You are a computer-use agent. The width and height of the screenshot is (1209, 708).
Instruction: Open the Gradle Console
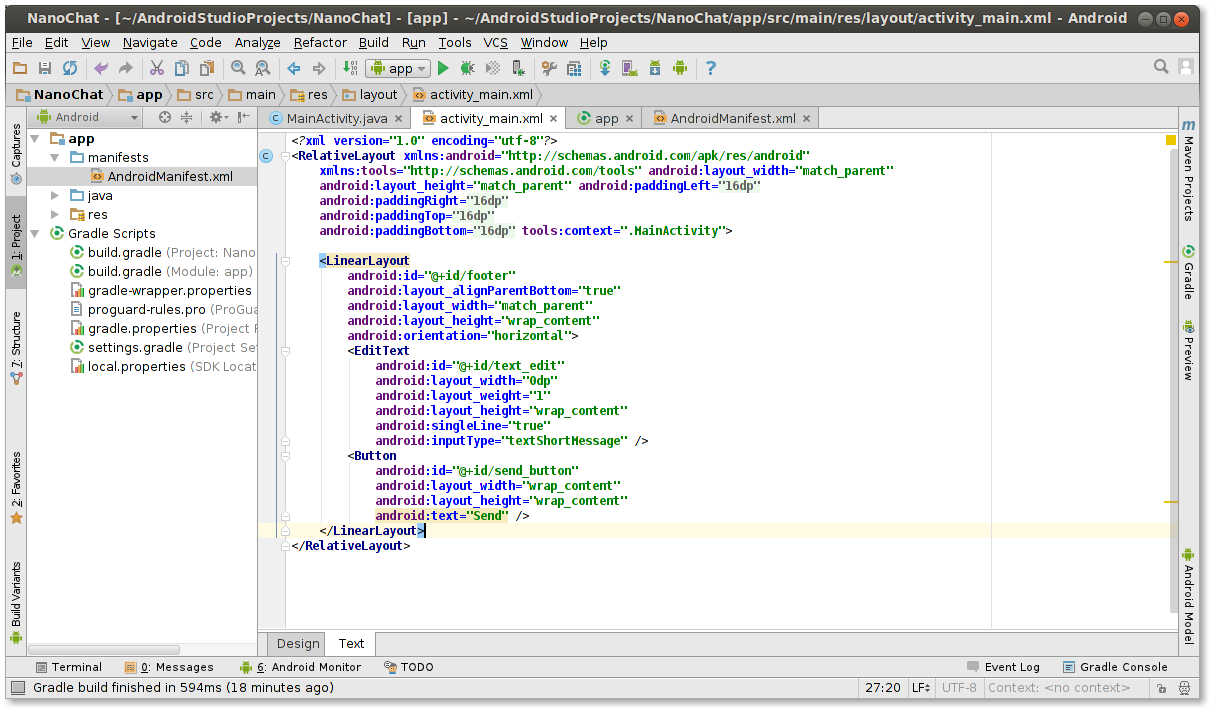(x=1114, y=667)
